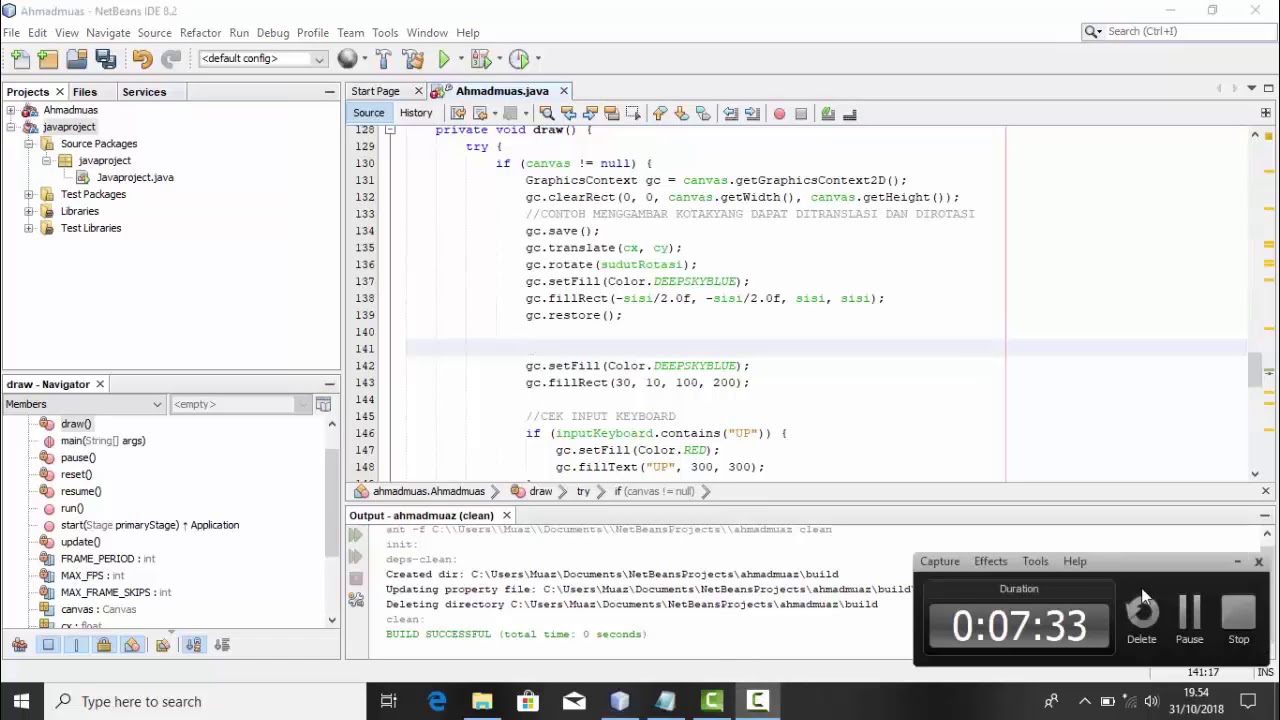Expand the Test Packages node
Viewport: 1280px width, 720px height.
[x=29, y=194]
